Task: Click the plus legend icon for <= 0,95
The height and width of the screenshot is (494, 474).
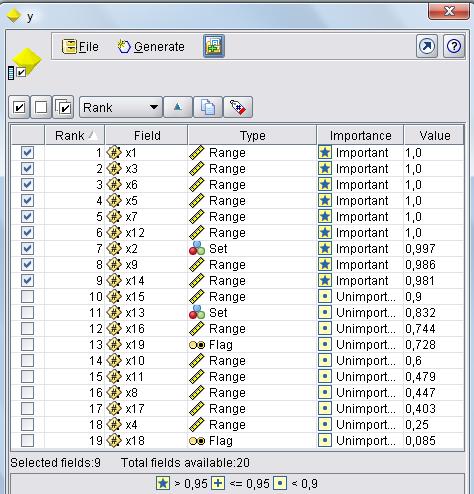Action: (x=218, y=483)
